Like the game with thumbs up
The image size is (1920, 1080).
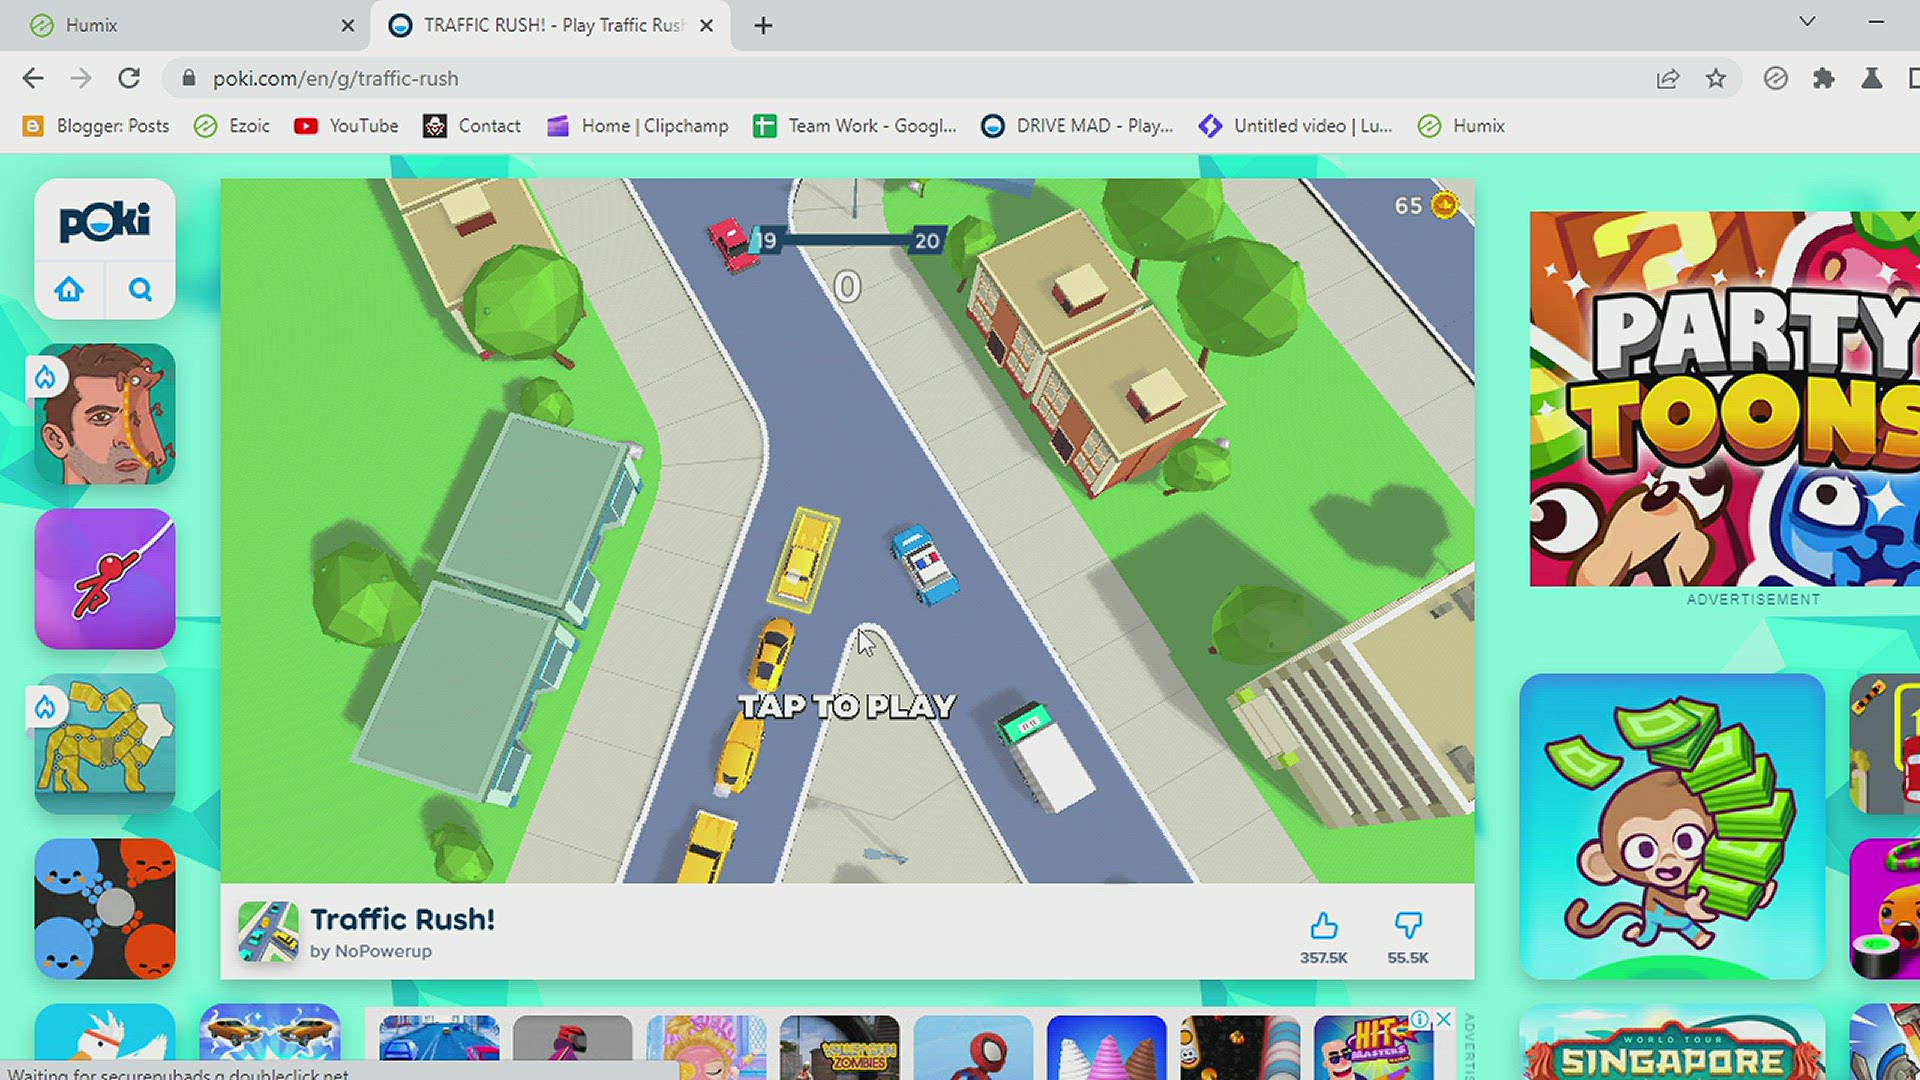[x=1323, y=926]
